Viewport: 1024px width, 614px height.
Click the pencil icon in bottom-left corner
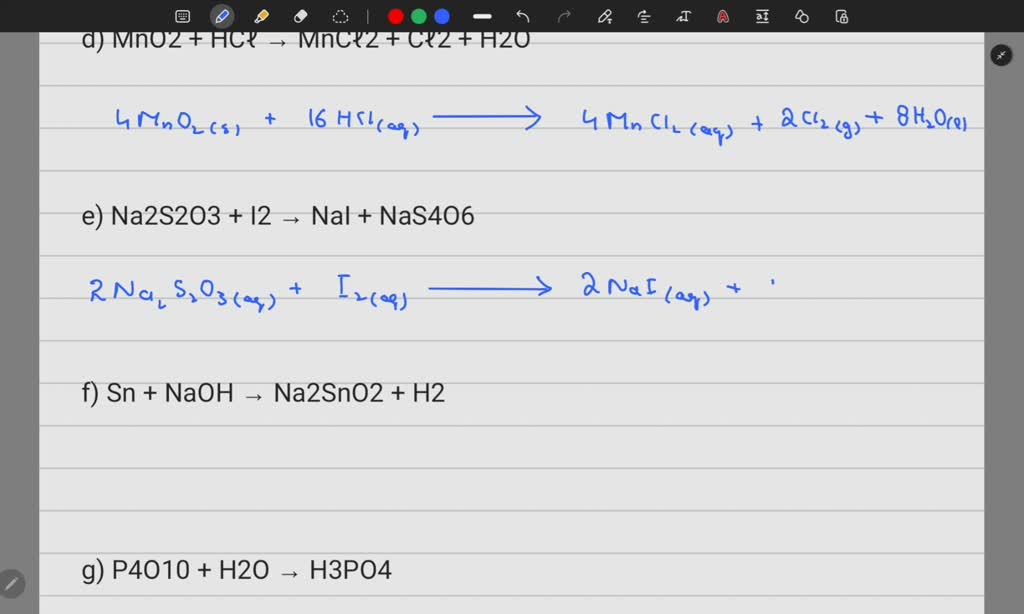click(10, 583)
